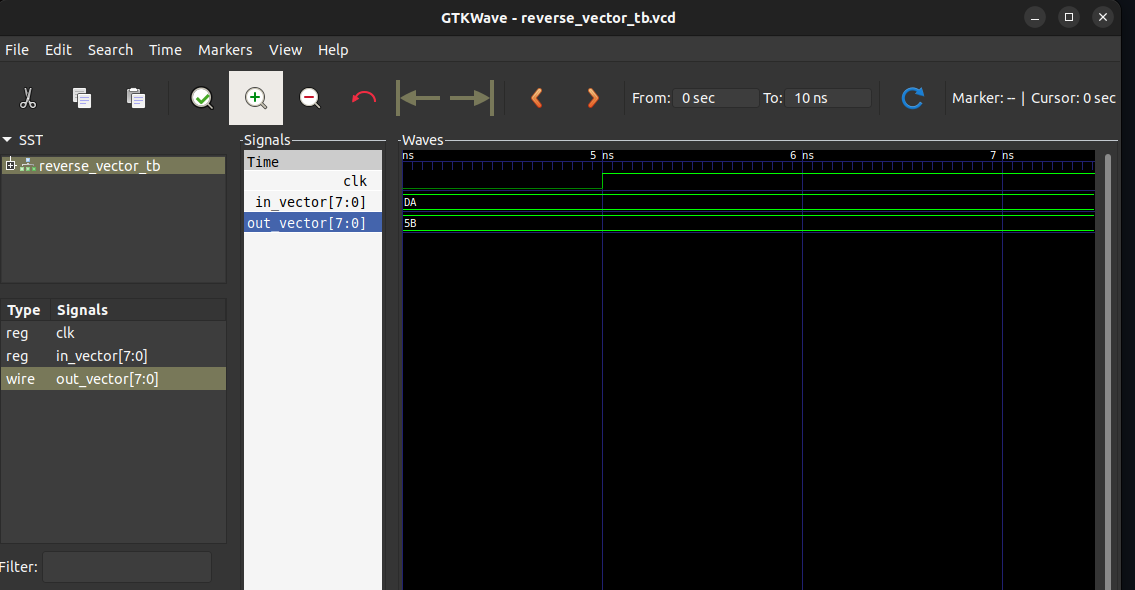Screen dimensions: 1135x590
Task: Open the Search menu
Action: coord(110,49)
